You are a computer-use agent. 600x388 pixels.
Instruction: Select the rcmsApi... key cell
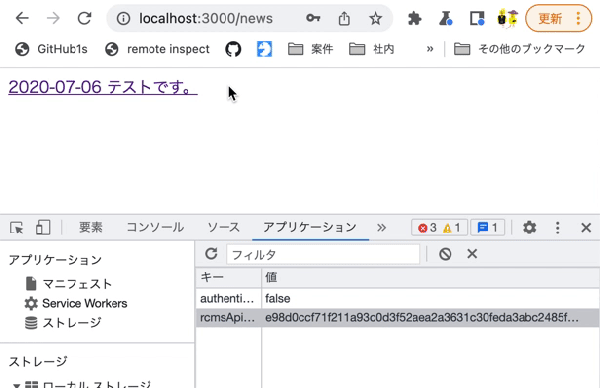click(228, 318)
